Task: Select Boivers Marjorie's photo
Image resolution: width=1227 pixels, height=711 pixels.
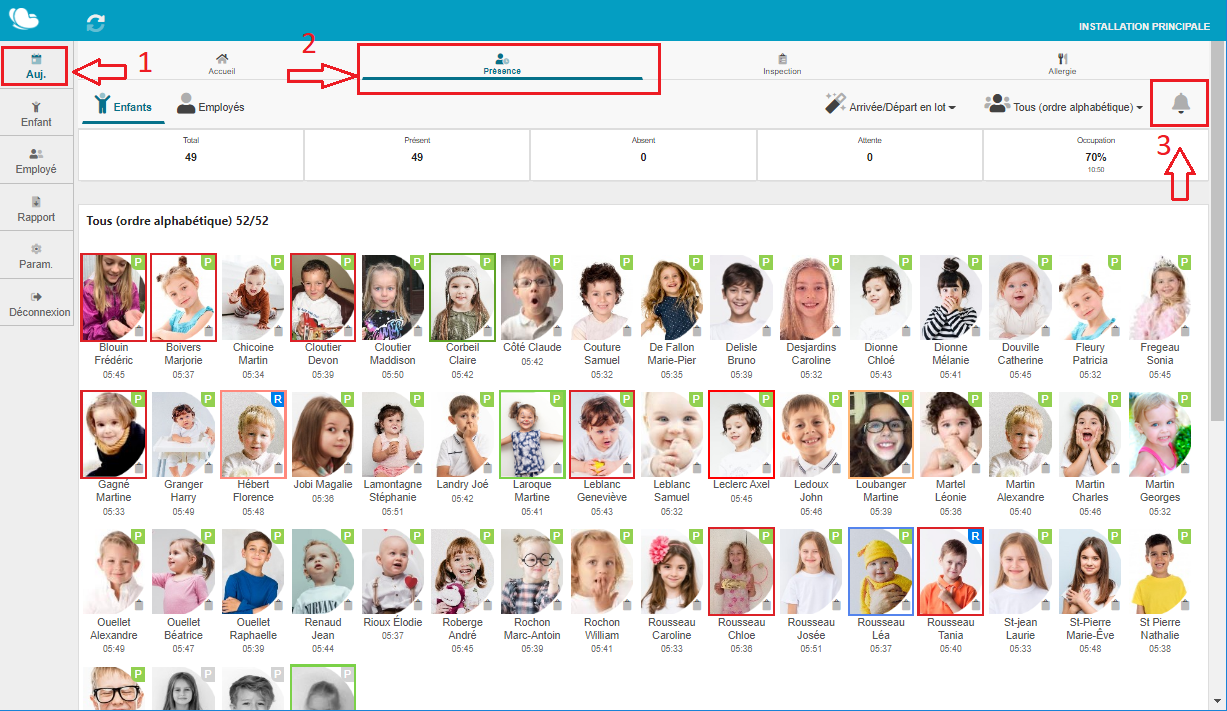Action: pos(183,298)
